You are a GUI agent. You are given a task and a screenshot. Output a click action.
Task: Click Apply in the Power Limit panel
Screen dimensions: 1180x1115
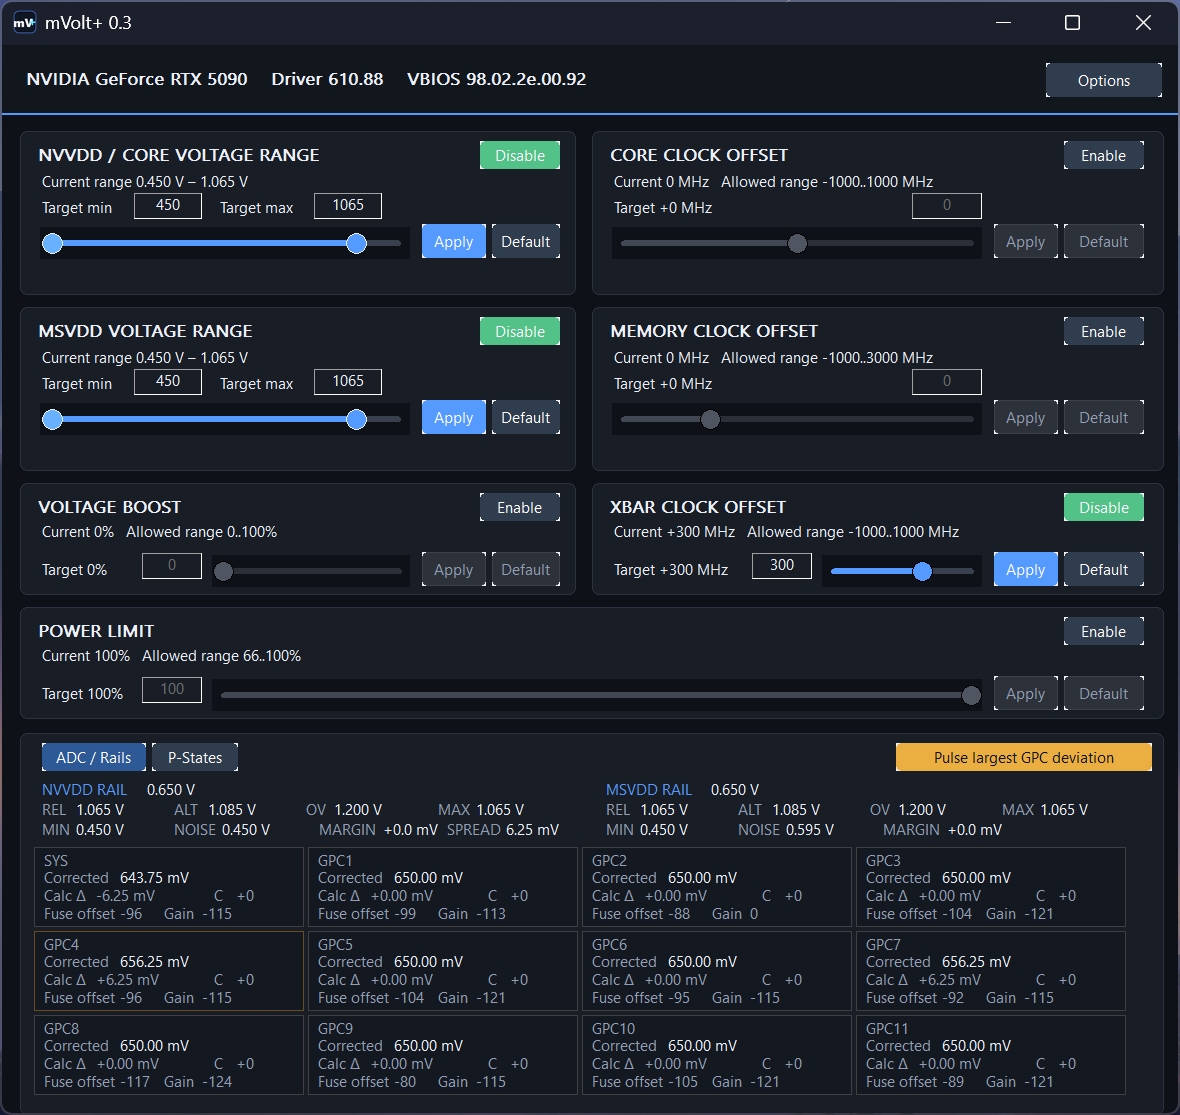pyautogui.click(x=1026, y=693)
